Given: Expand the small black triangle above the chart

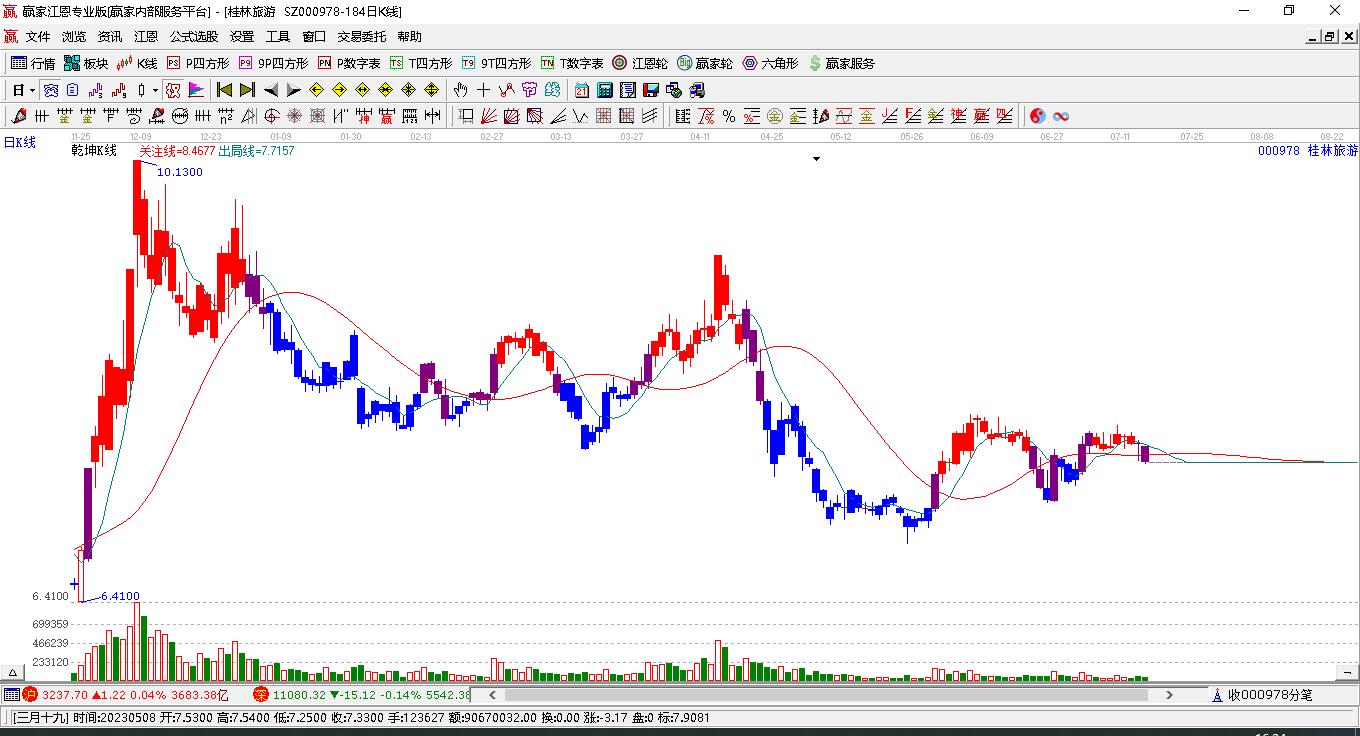Looking at the screenshot, I should click(816, 159).
